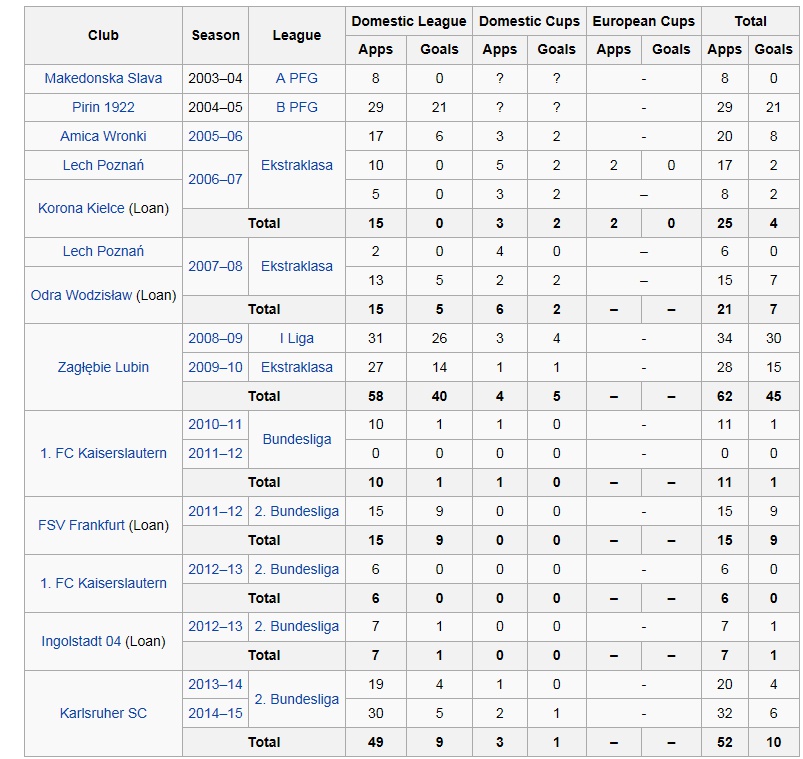Screen dimensions: 803x759
Task: Click the Domestic League header
Action: (x=409, y=22)
